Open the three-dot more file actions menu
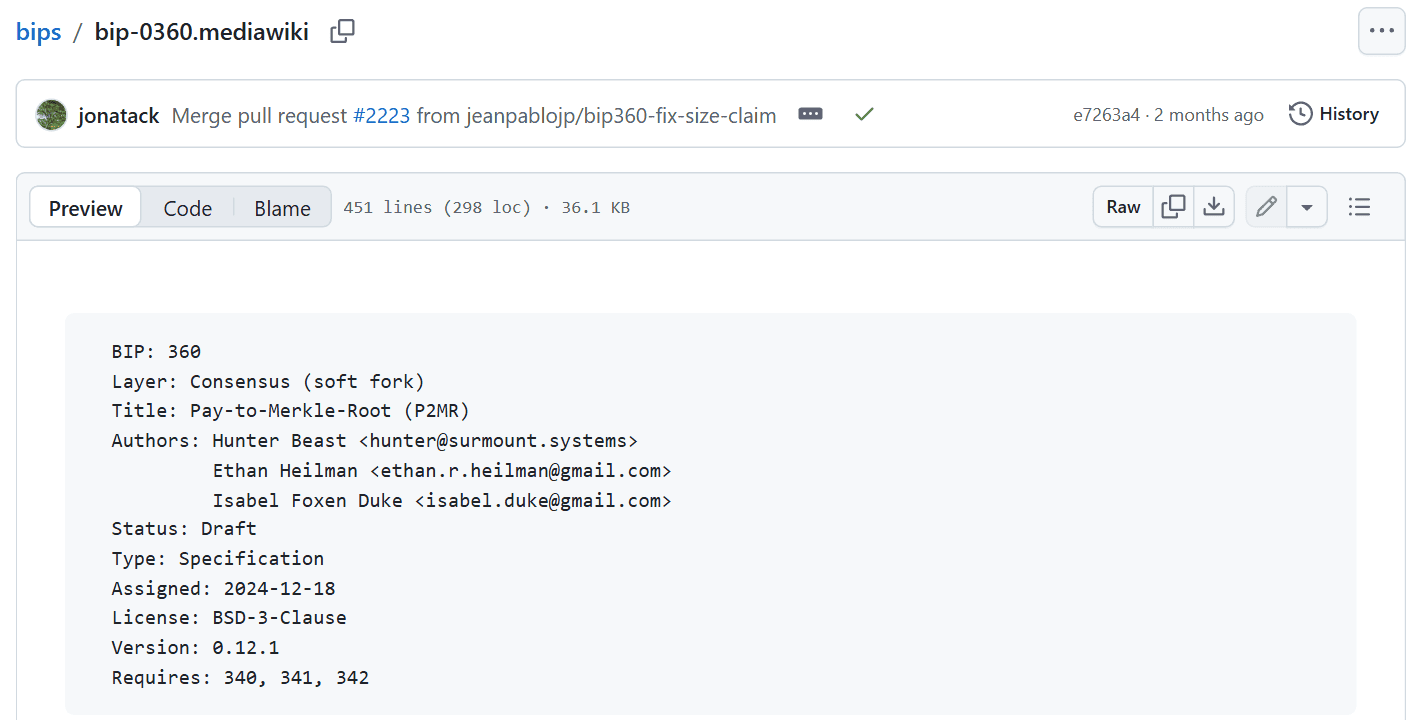 click(x=1382, y=31)
